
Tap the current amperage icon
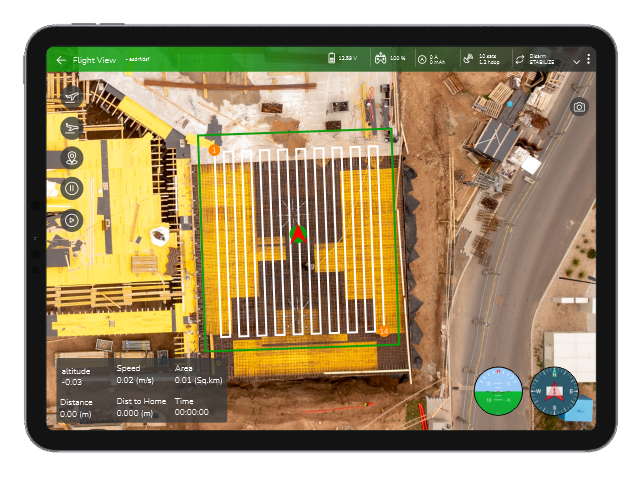422,59
